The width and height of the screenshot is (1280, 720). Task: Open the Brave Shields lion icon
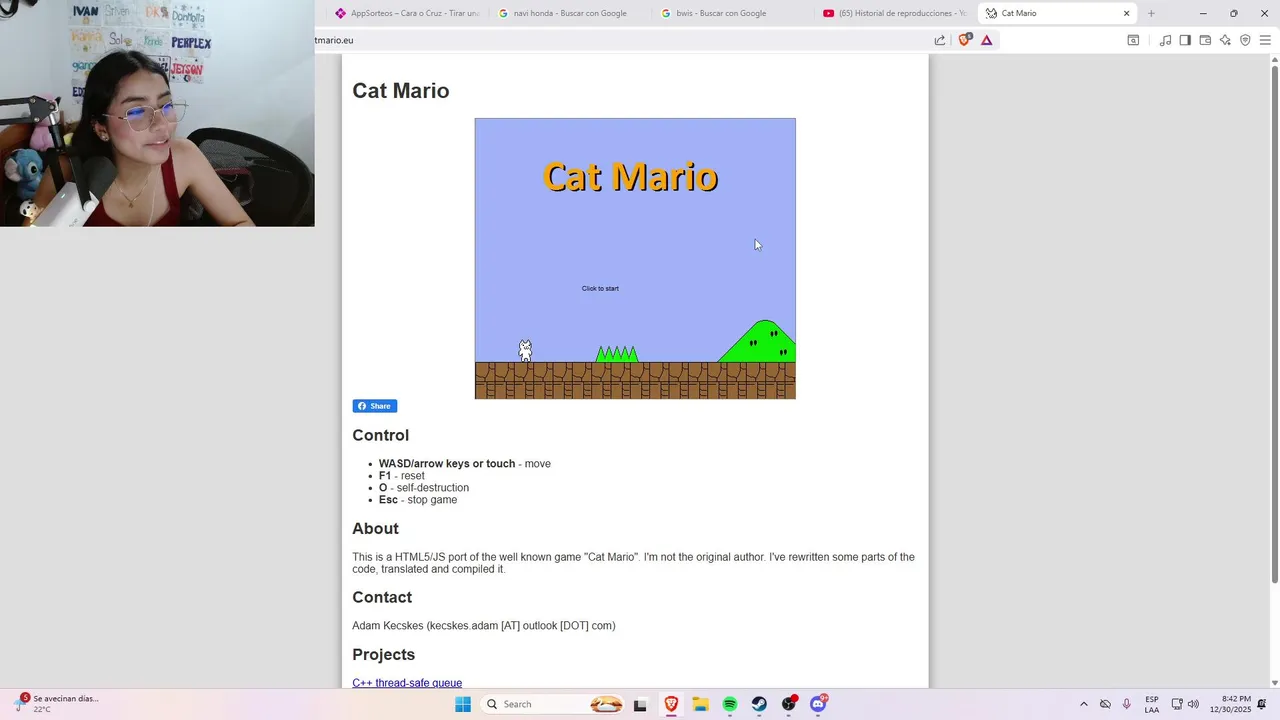coord(965,40)
